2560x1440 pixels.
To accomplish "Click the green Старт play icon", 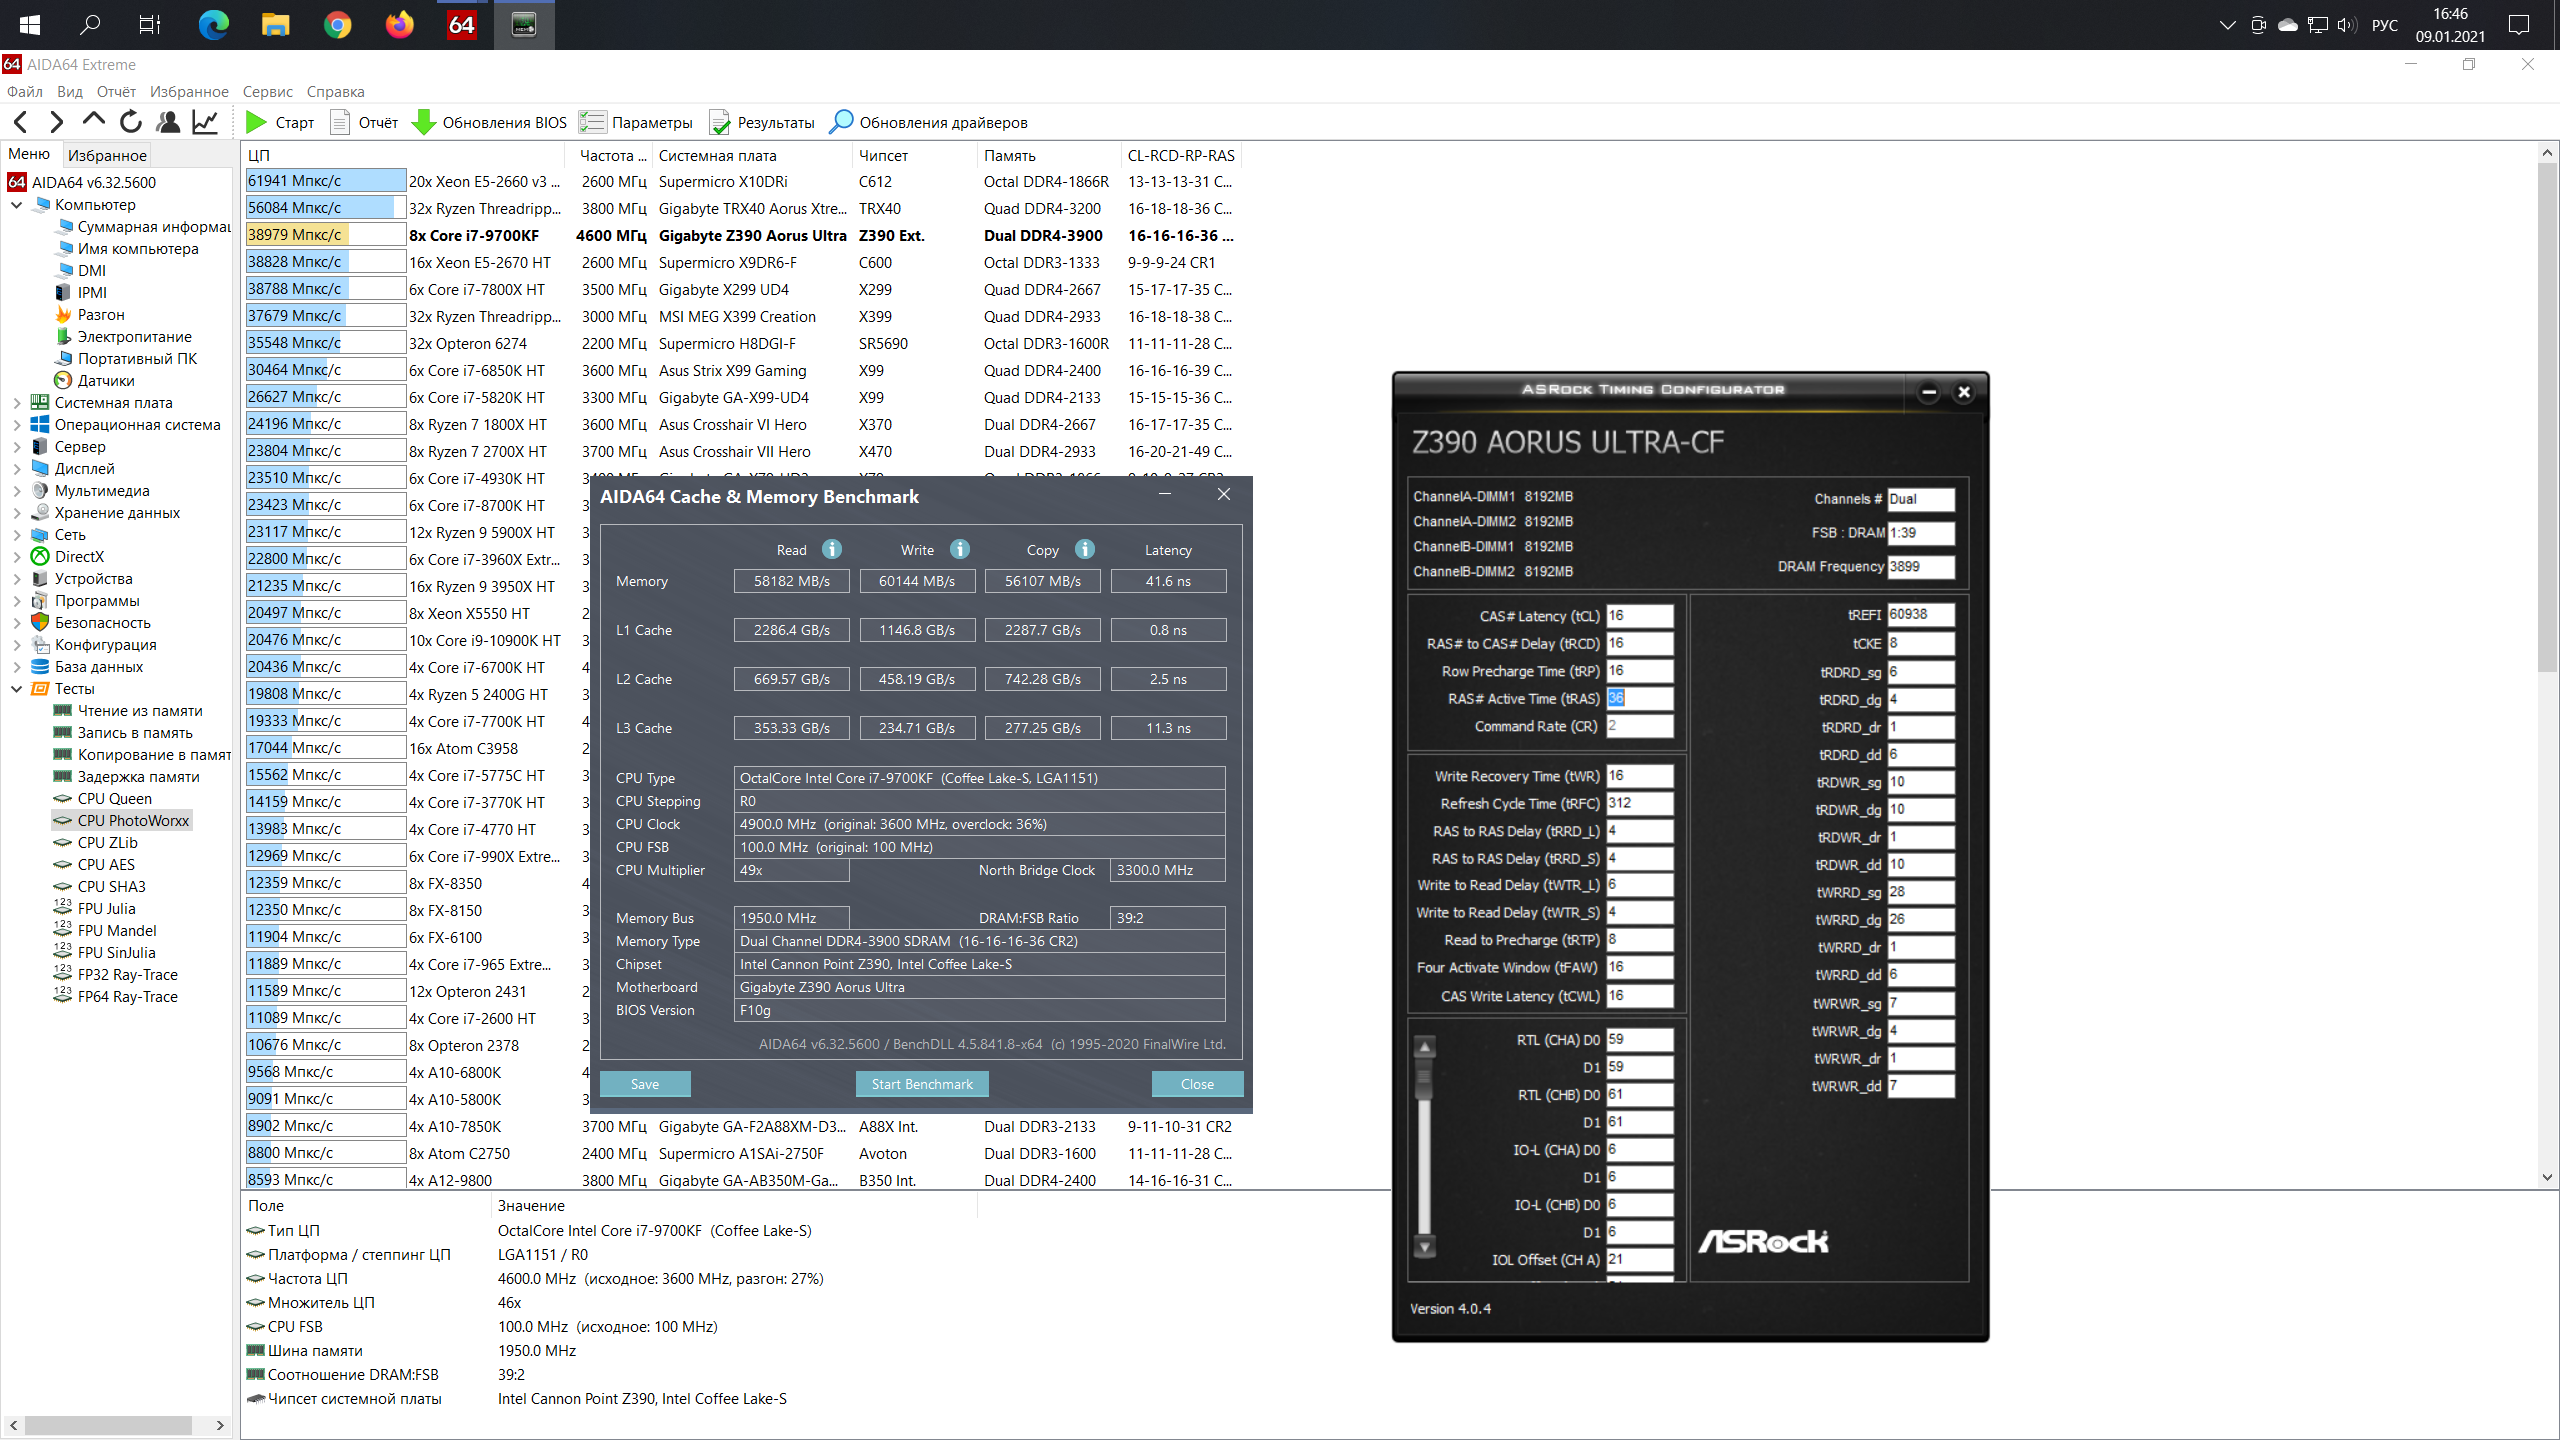I will [256, 122].
